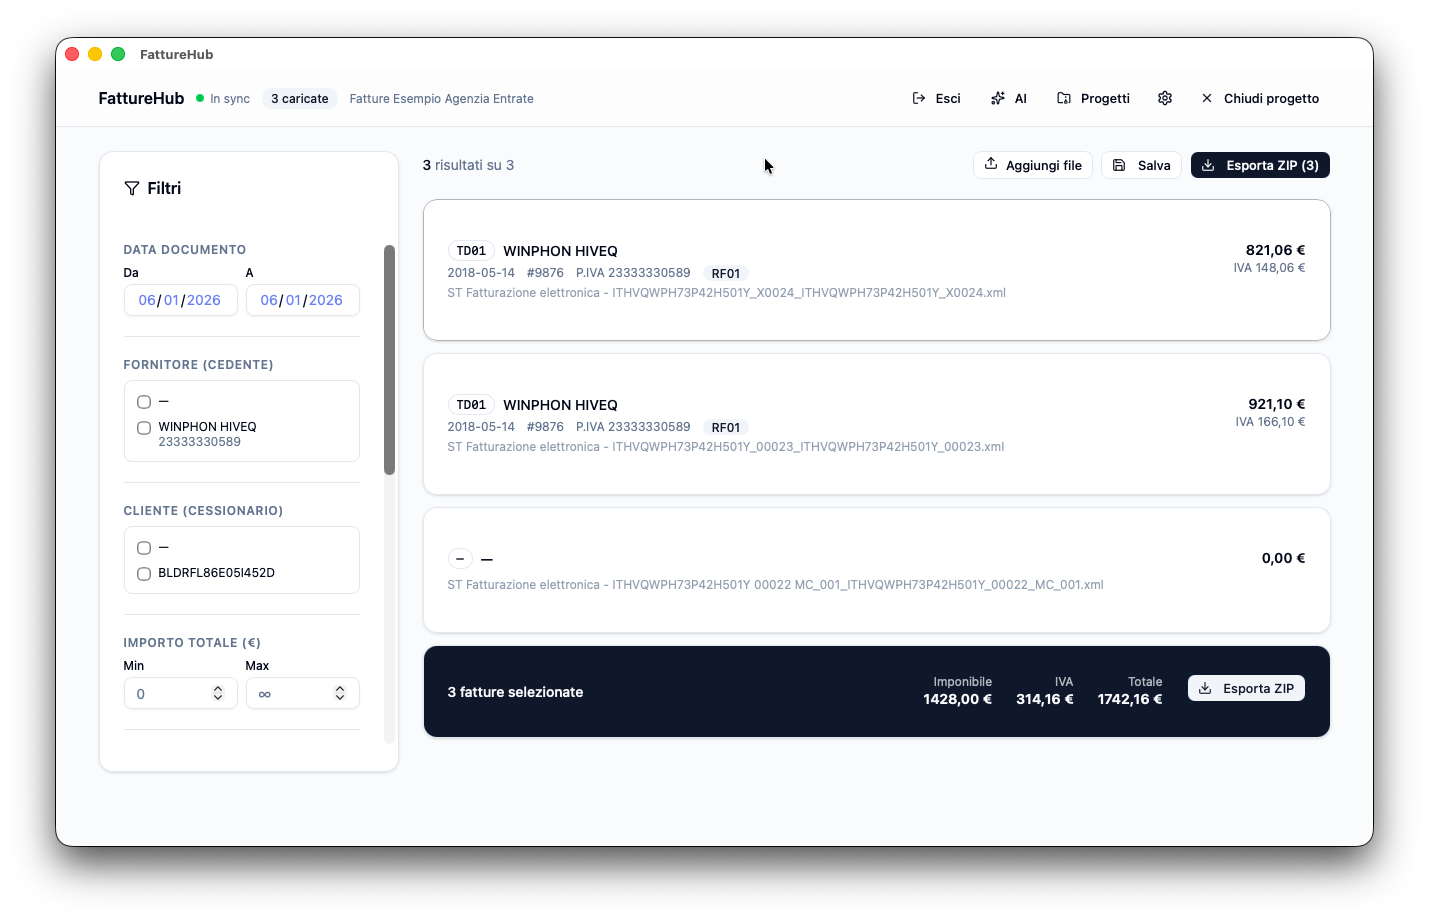Click '3 fatture selezionate' label
The image size is (1429, 920).
pos(515,692)
